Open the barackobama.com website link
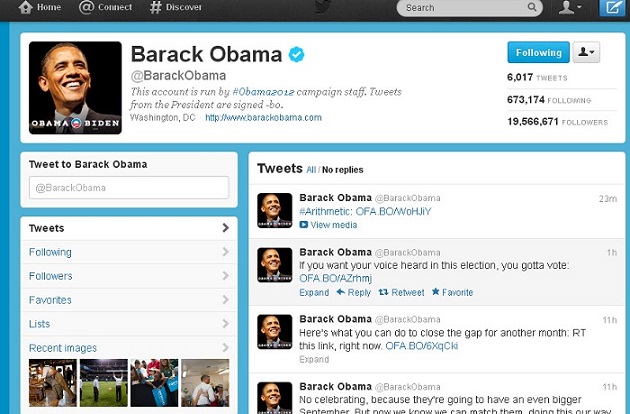Screen dimensions: 630x414 point(263,118)
